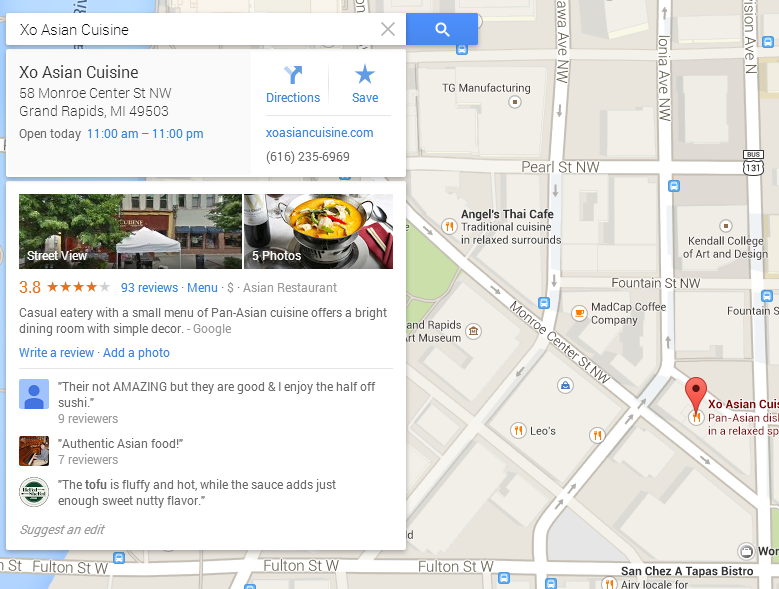Click Angel's Thai Cafe restaurant marker
The height and width of the screenshot is (589, 779).
[449, 226]
